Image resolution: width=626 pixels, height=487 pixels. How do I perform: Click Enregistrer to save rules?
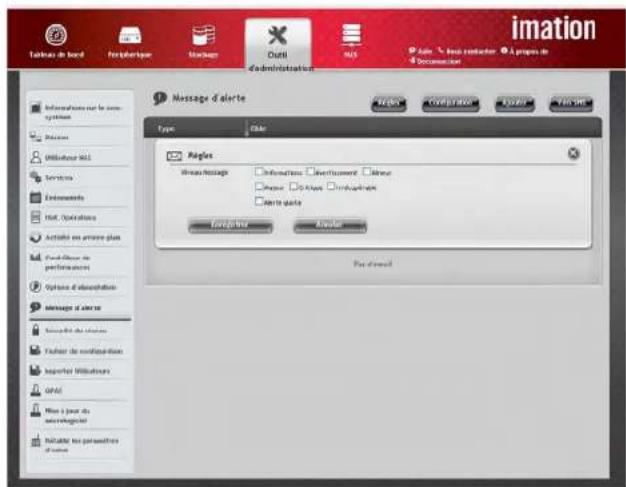click(230, 226)
